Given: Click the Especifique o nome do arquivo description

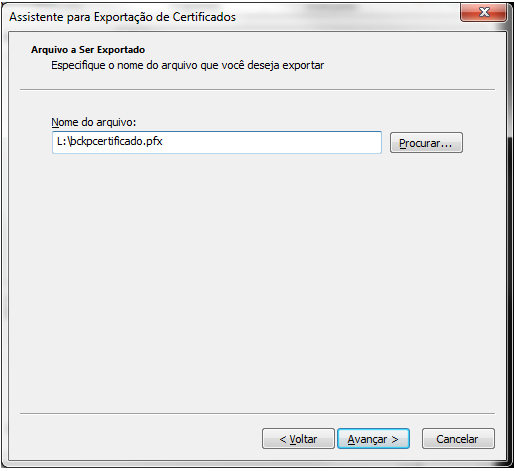Looking at the screenshot, I should [187, 65].
